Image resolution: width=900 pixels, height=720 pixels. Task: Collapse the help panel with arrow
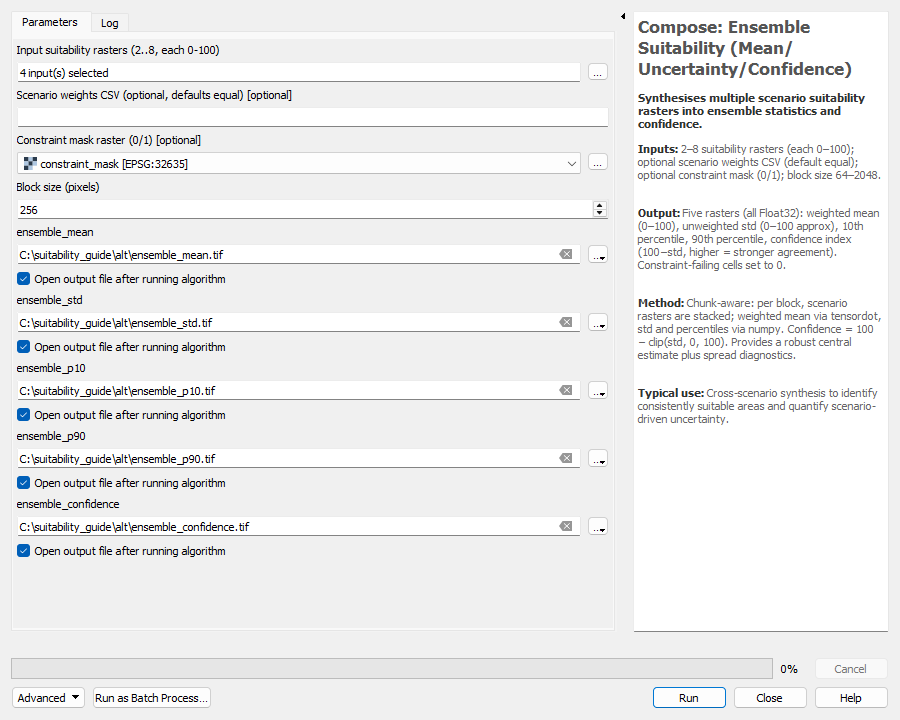(623, 16)
